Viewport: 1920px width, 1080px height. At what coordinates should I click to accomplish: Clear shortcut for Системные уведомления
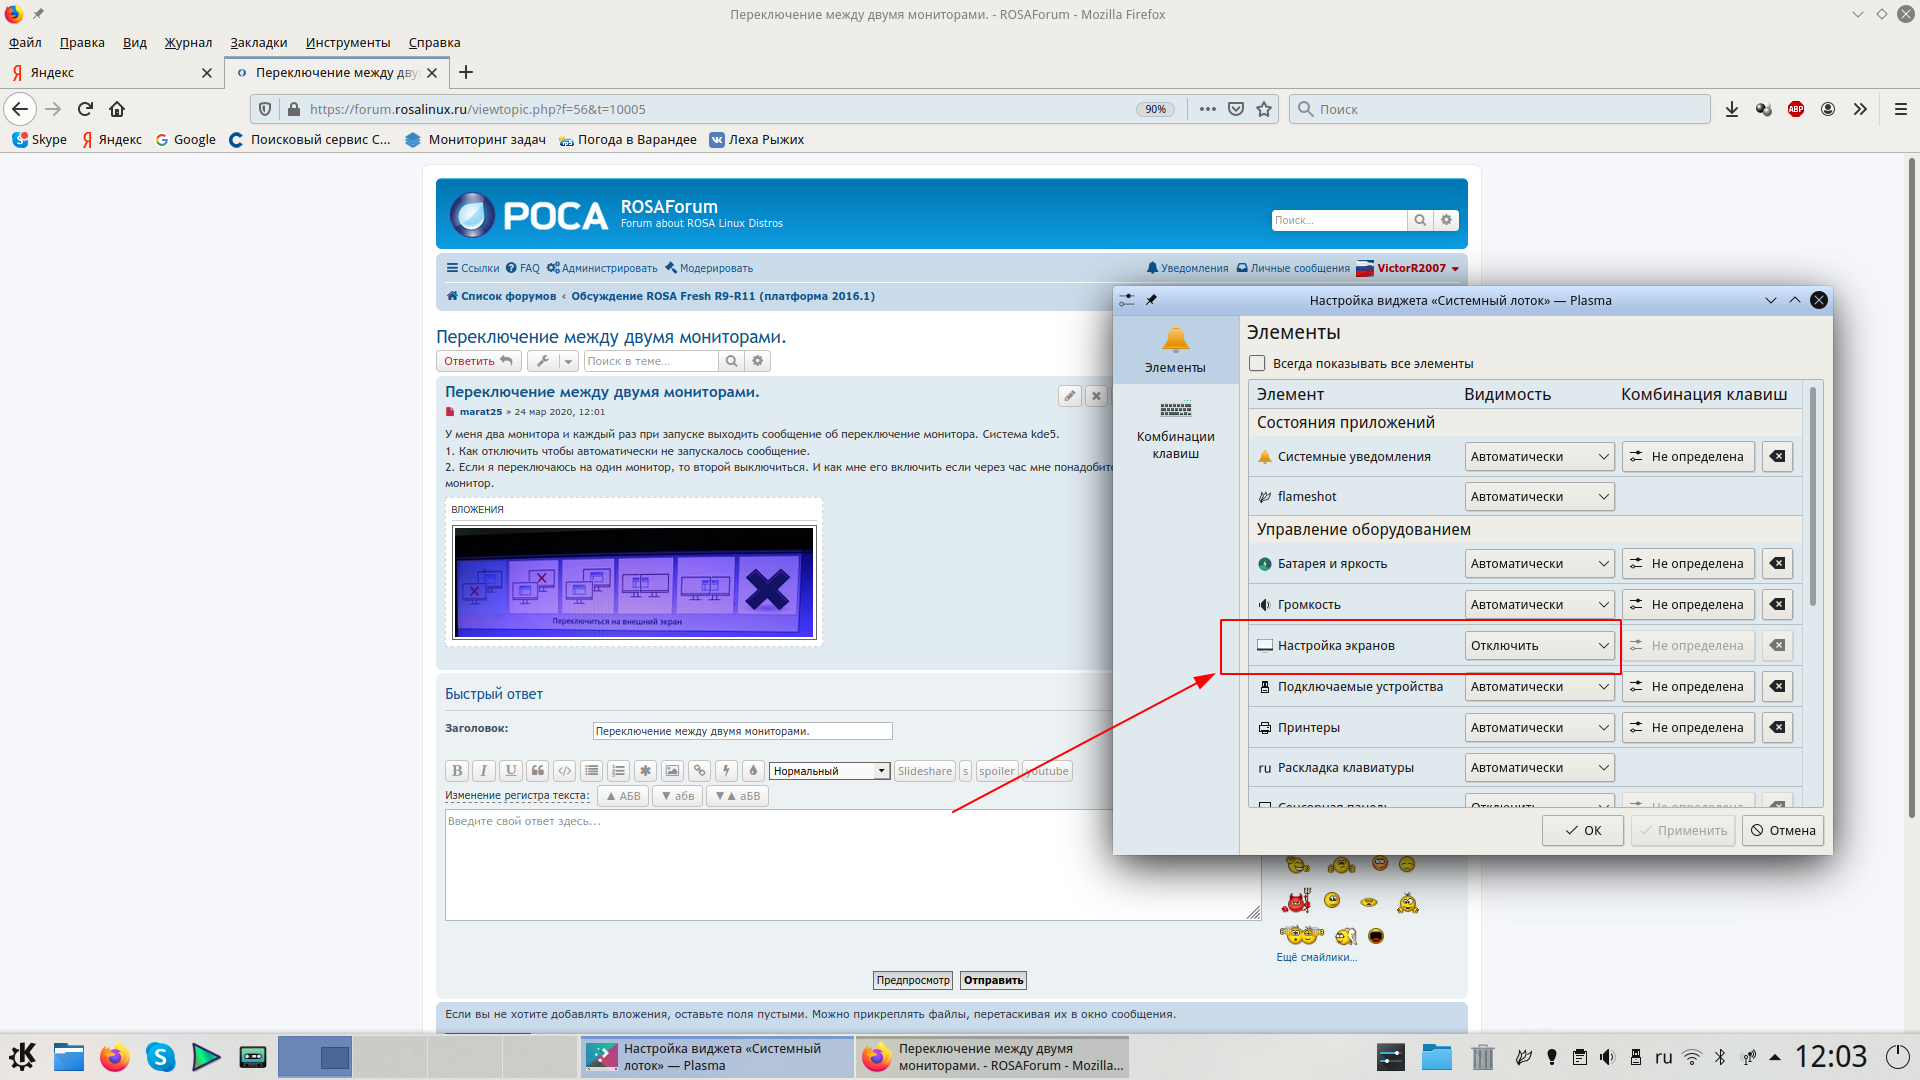click(1777, 457)
